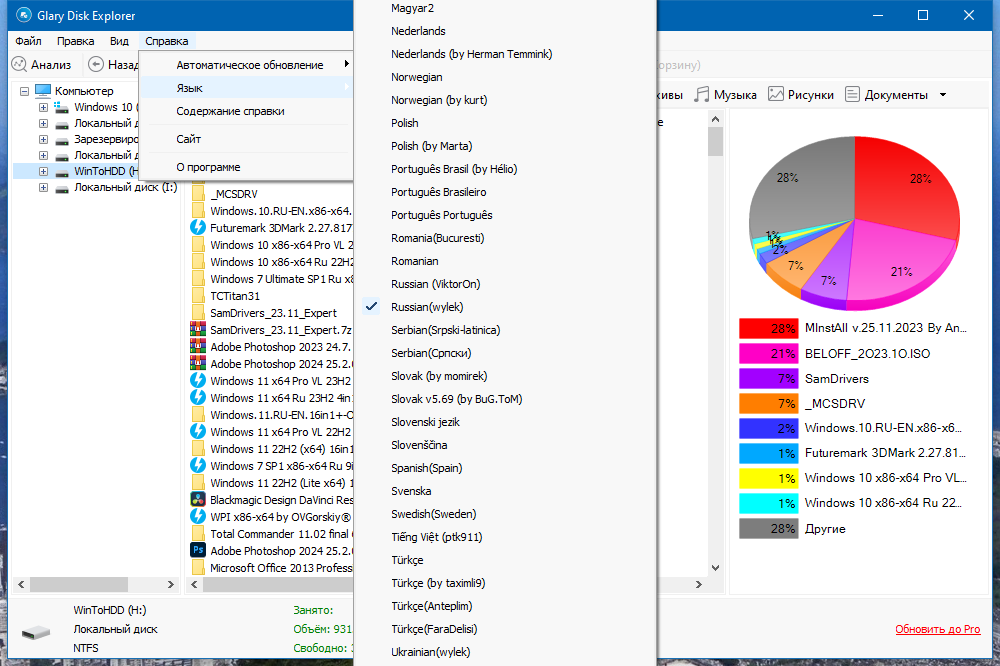Click file list vertical scrollbar down arrow
Screen dimensions: 1000x666
(716, 568)
